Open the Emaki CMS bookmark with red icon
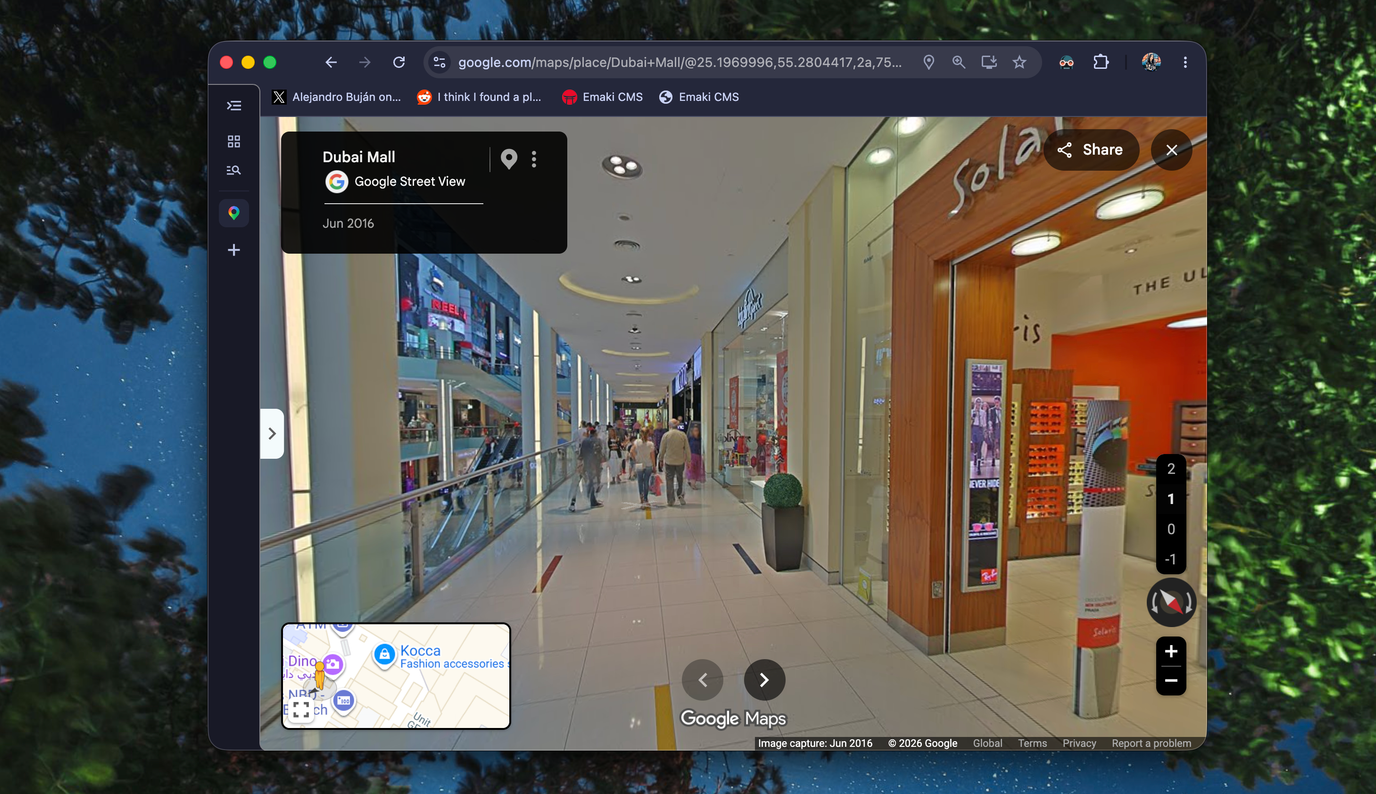Image resolution: width=1376 pixels, height=794 pixels. tap(602, 97)
